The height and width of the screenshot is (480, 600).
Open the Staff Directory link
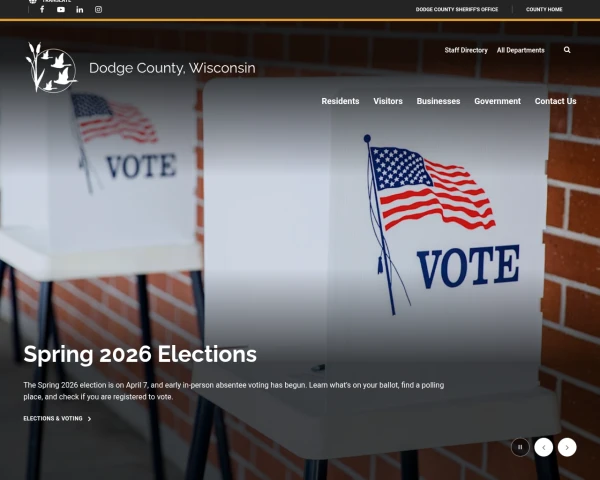[x=466, y=50]
